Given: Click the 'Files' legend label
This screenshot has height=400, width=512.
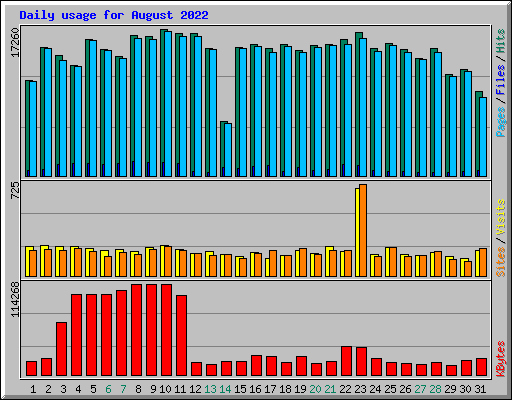Looking at the screenshot, I should pos(501,80).
